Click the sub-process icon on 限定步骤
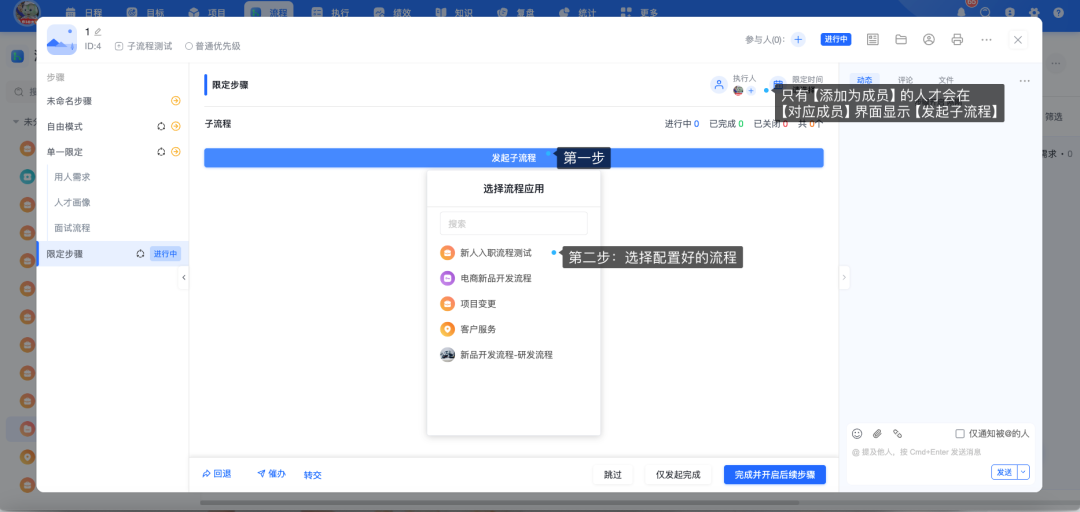 tap(141, 254)
